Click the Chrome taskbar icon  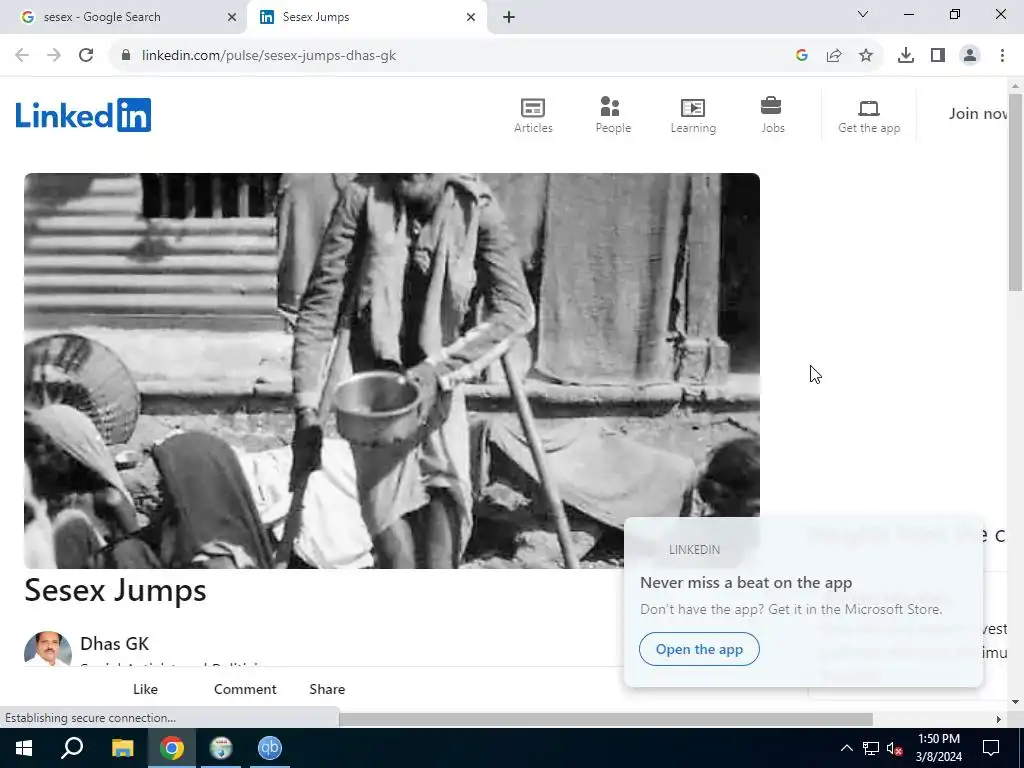pos(172,748)
